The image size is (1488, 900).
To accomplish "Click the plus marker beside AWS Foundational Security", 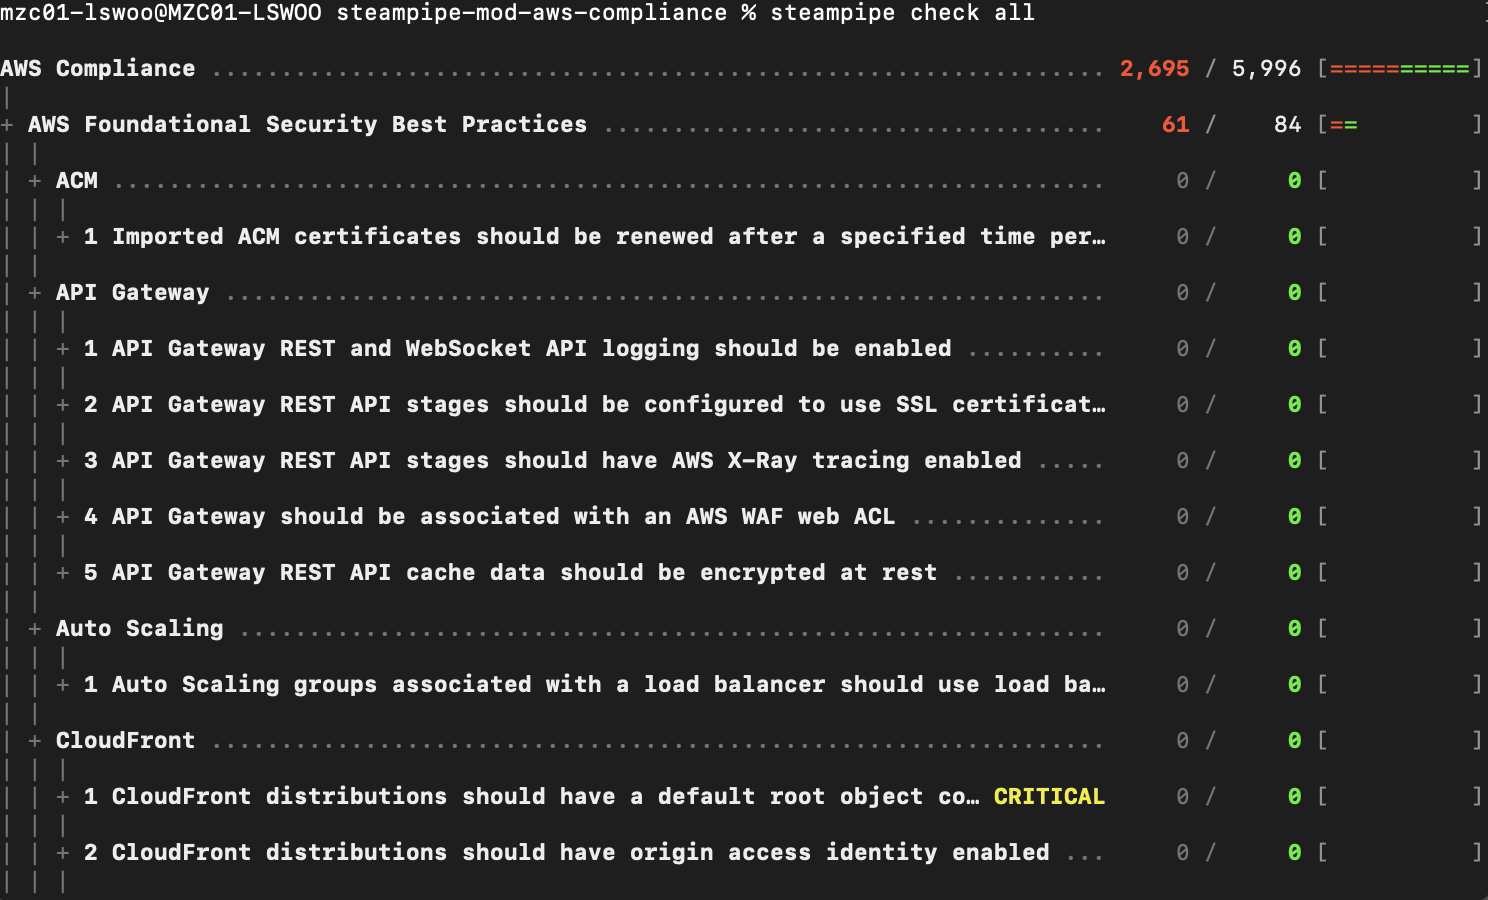I will point(7,125).
